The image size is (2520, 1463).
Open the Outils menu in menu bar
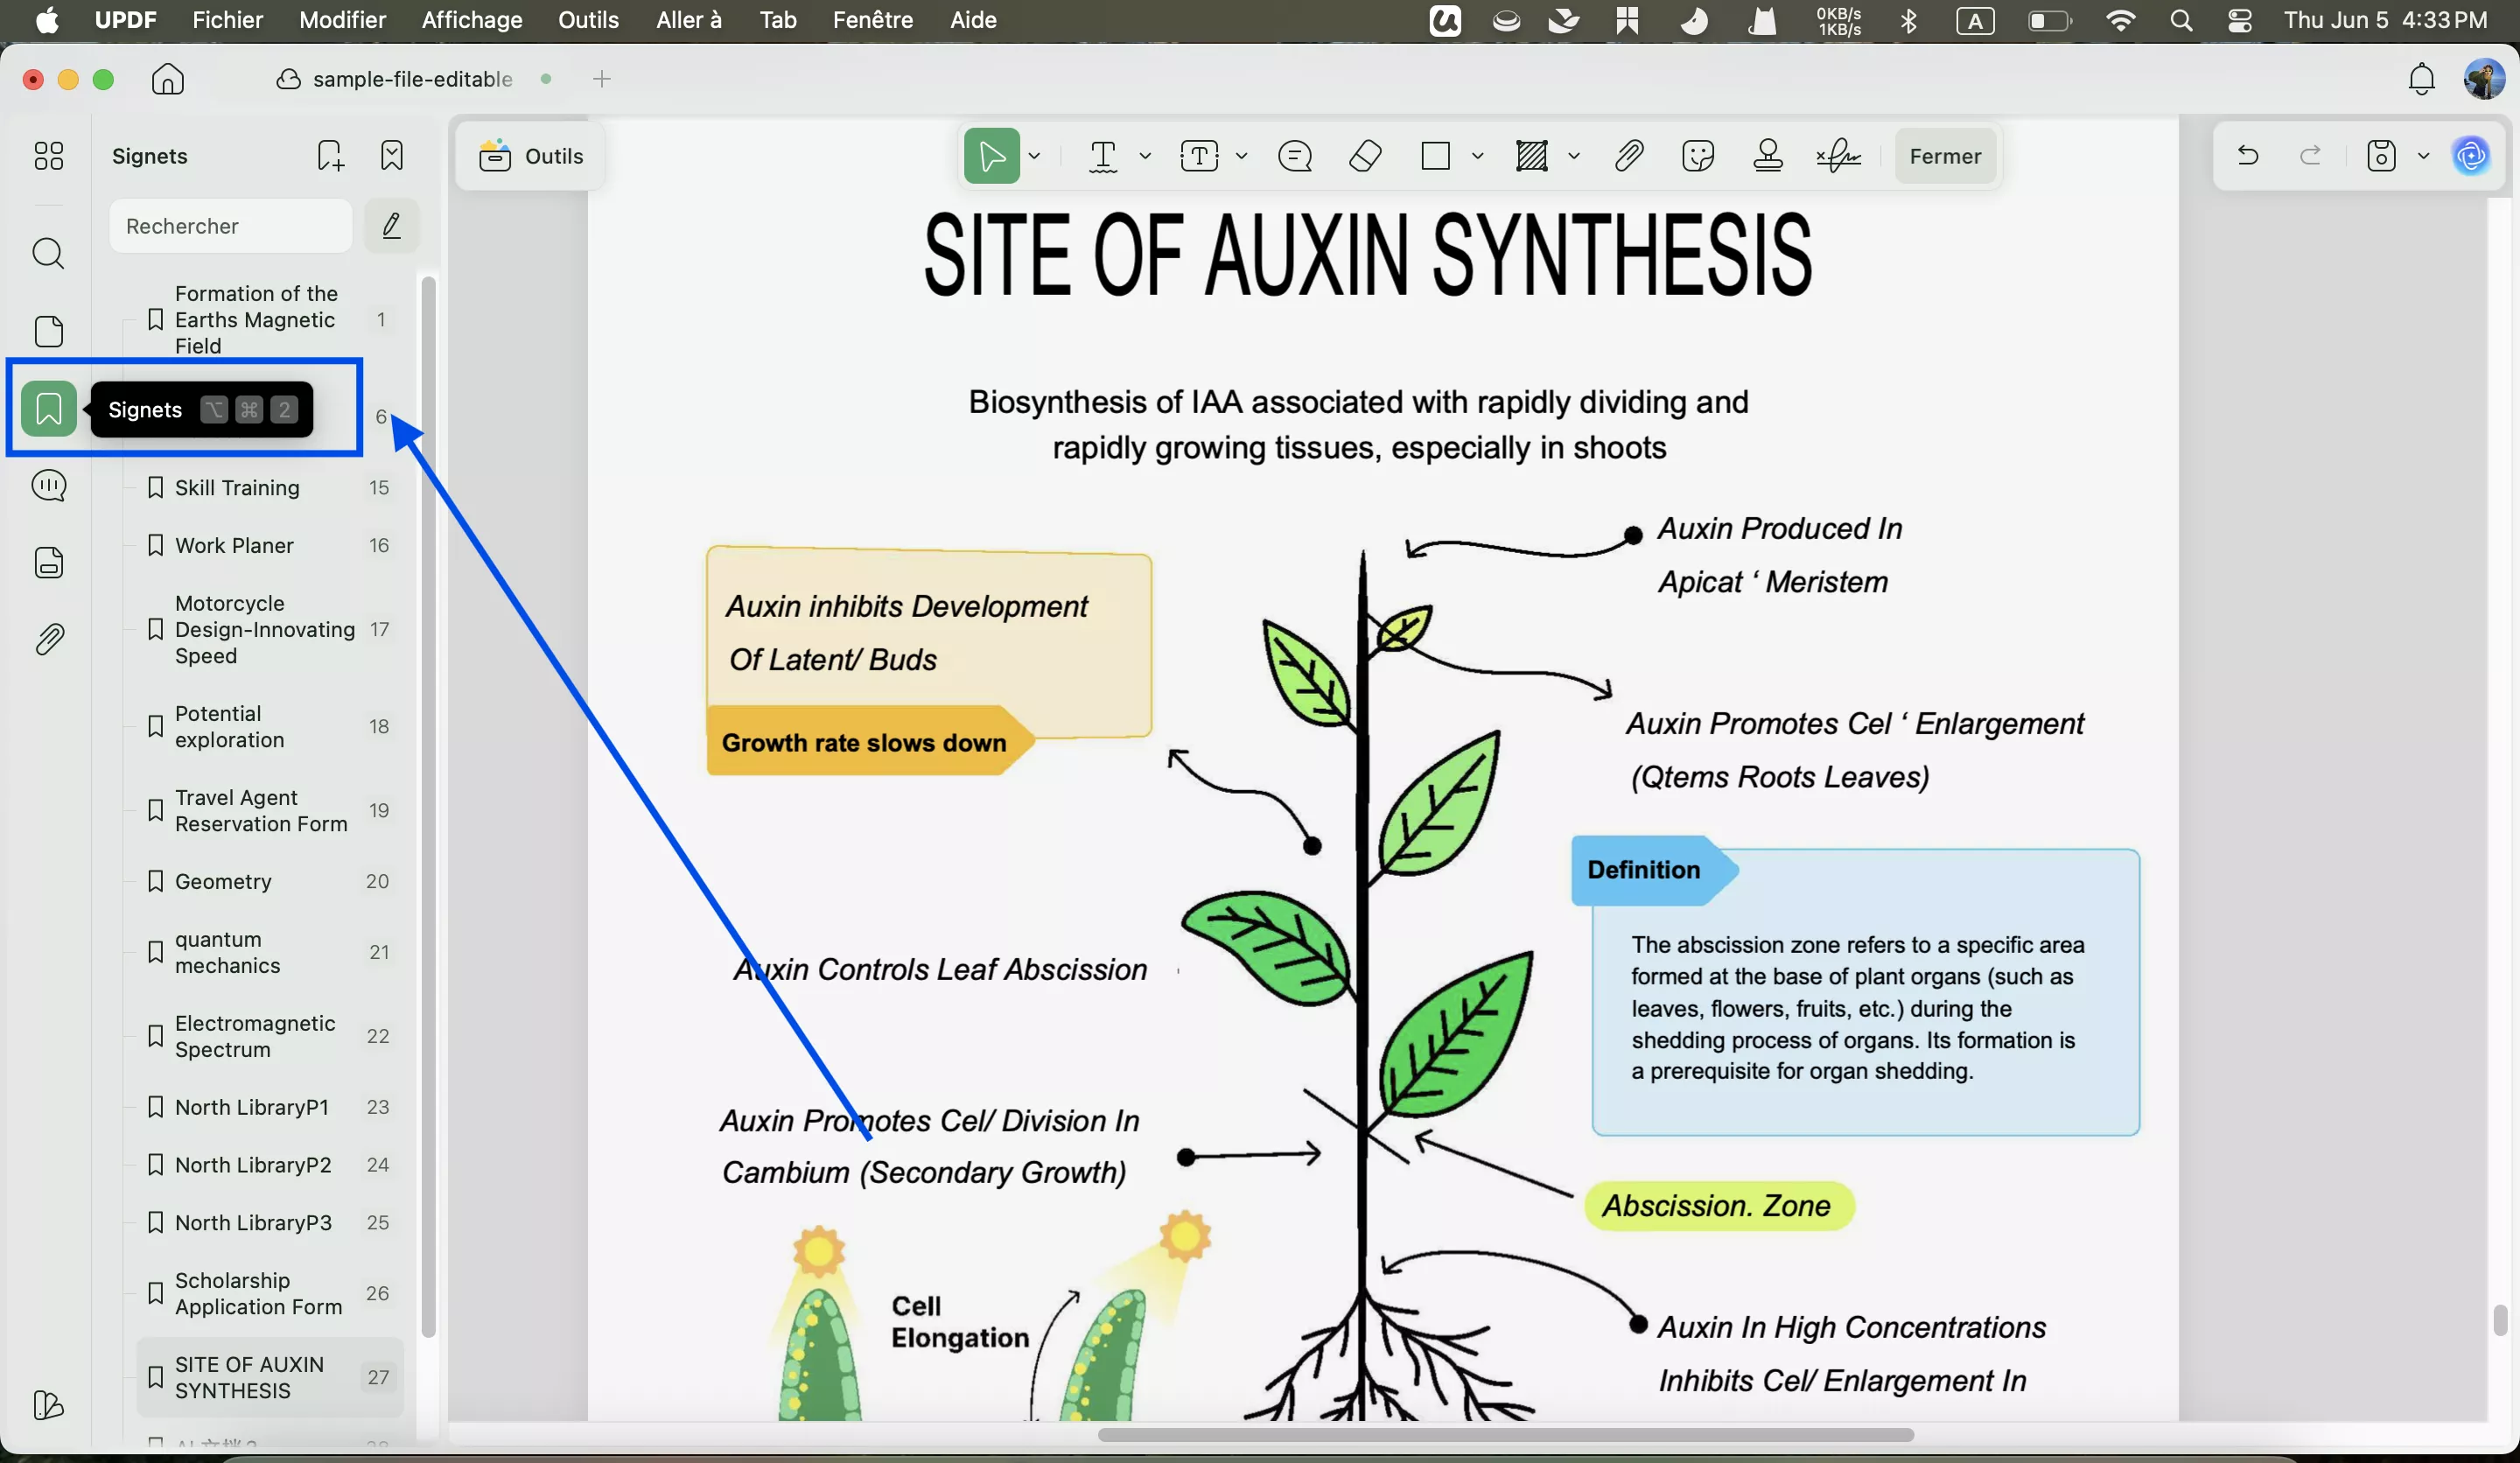[x=588, y=20]
